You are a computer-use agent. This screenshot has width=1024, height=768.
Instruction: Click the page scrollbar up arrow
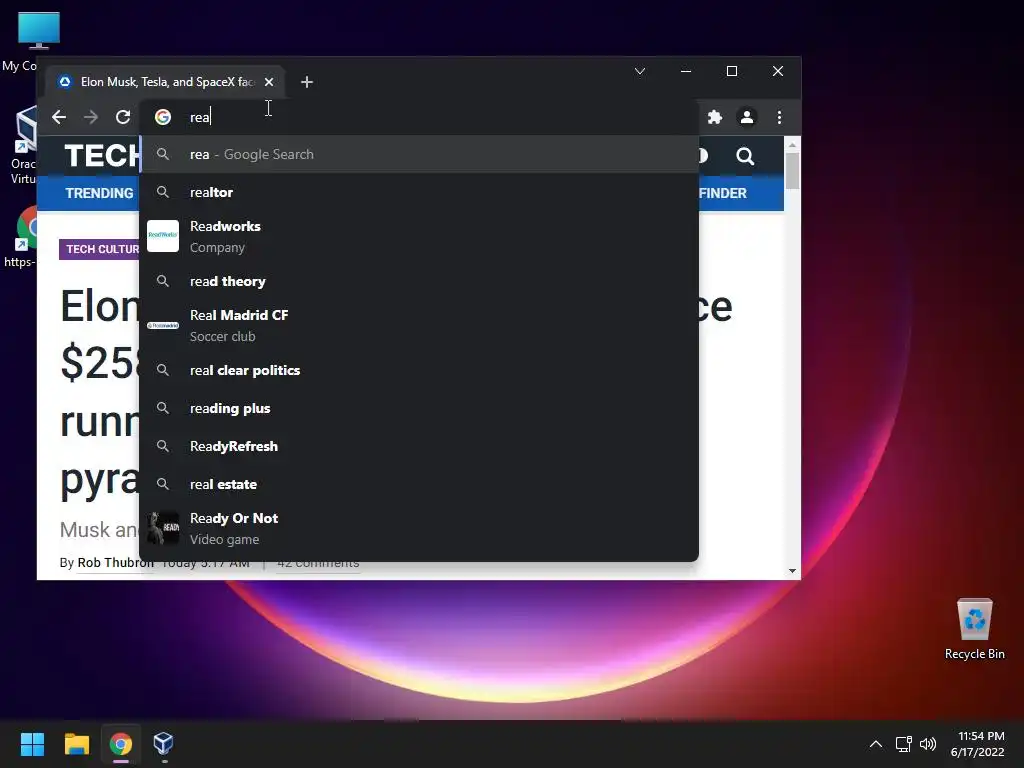pyautogui.click(x=792, y=145)
